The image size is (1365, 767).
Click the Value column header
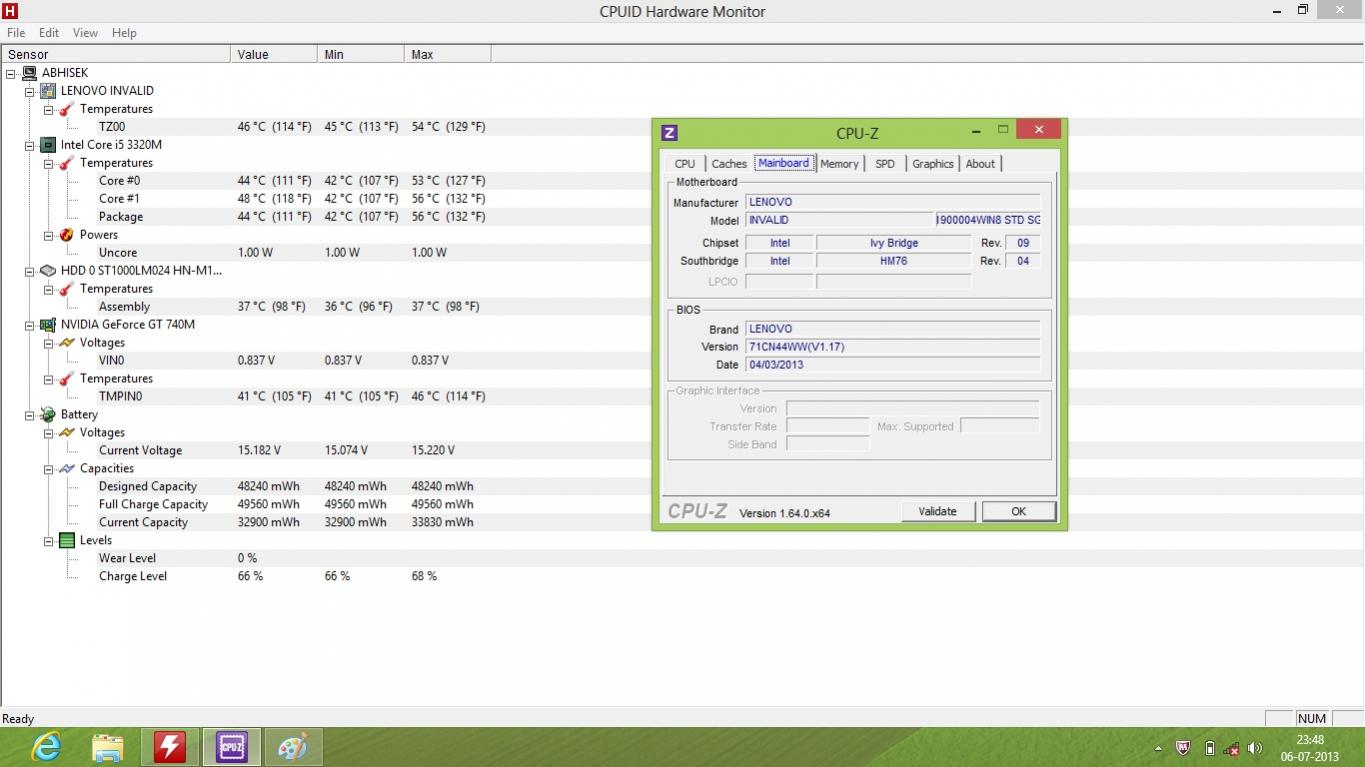[x=273, y=55]
